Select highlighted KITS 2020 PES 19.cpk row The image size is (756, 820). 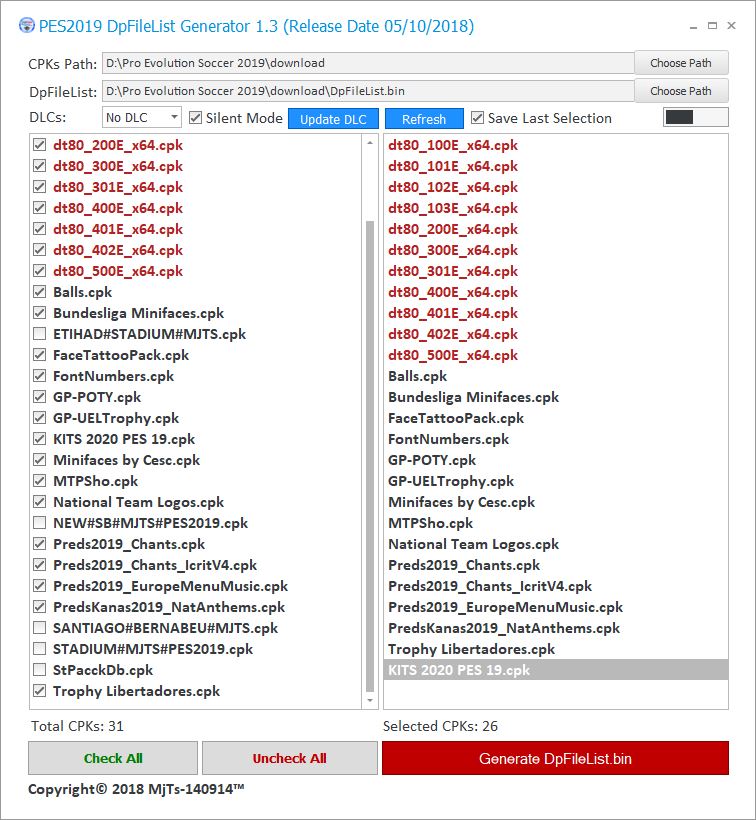coord(556,670)
